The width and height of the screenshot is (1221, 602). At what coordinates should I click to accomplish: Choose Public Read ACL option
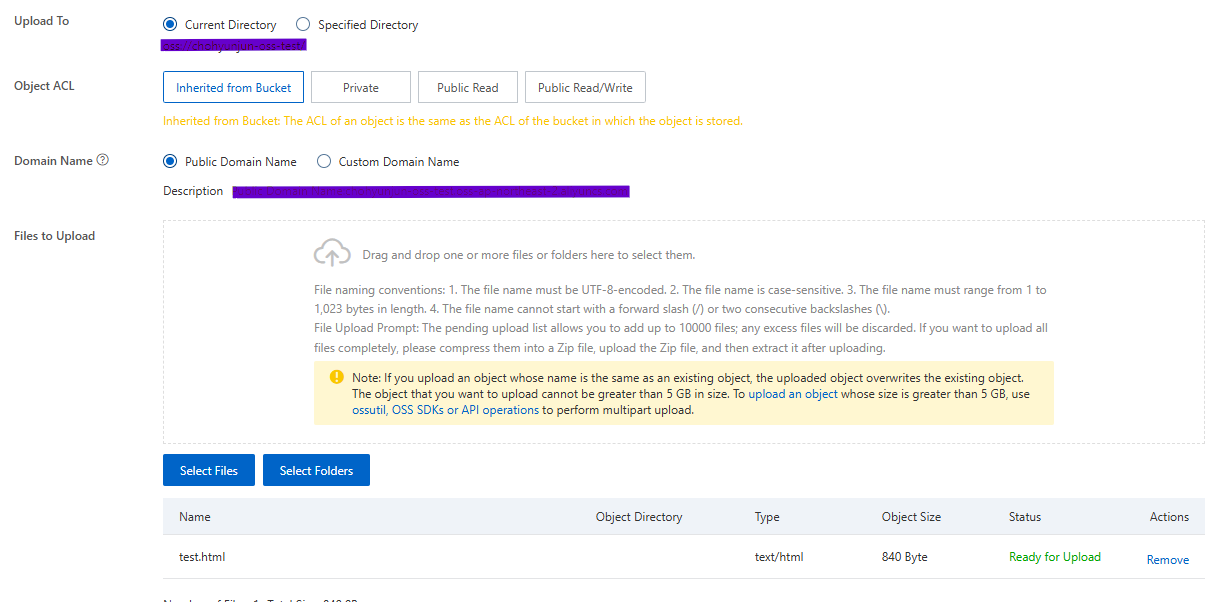pyautogui.click(x=467, y=87)
